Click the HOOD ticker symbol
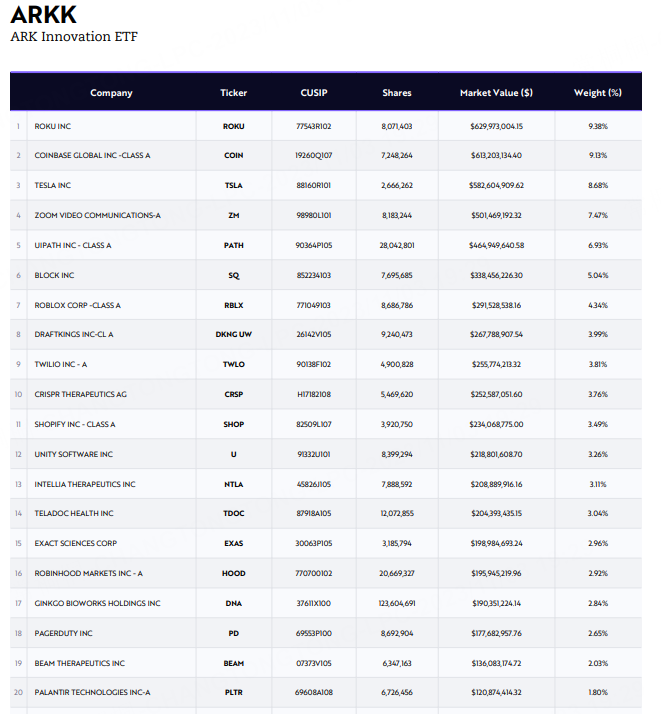The image size is (661, 714). coord(234,574)
